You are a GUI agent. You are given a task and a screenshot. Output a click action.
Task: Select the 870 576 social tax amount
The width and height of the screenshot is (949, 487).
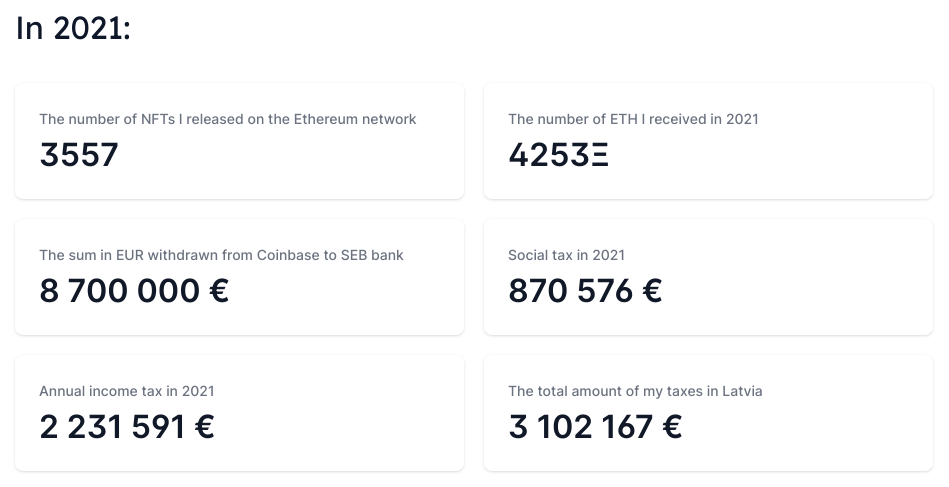(570, 291)
